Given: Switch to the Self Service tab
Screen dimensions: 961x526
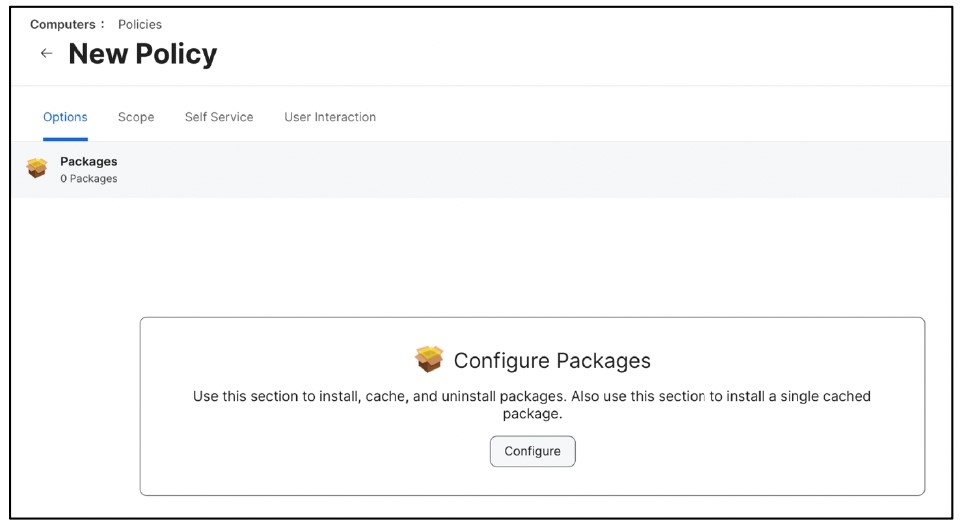Looking at the screenshot, I should pyautogui.click(x=219, y=117).
